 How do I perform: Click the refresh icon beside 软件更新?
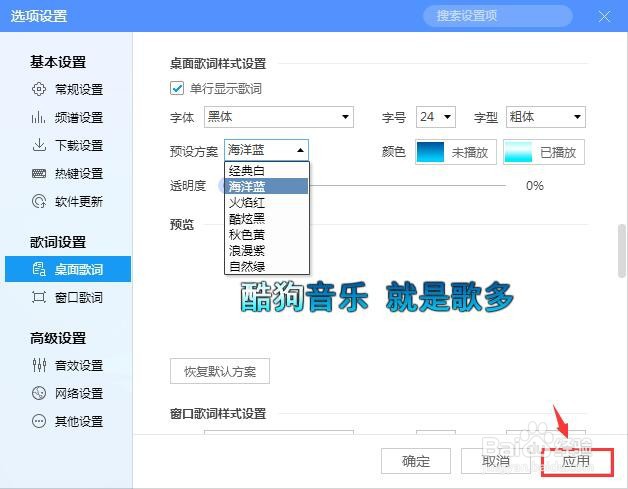click(39, 201)
